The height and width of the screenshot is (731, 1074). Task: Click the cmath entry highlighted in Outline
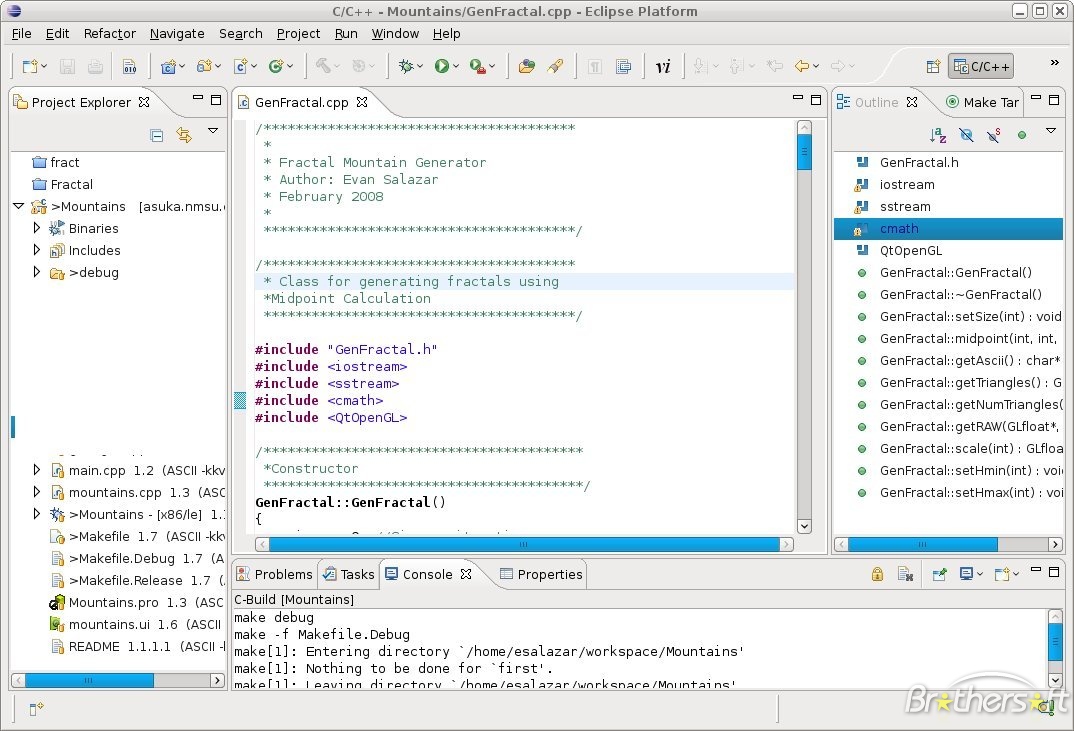click(899, 228)
